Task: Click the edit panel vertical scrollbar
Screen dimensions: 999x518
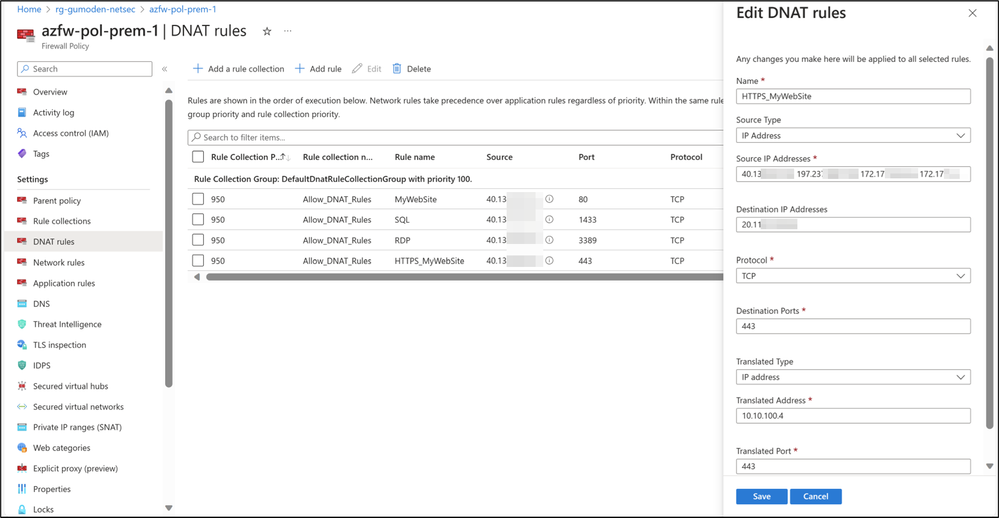Action: (989, 242)
